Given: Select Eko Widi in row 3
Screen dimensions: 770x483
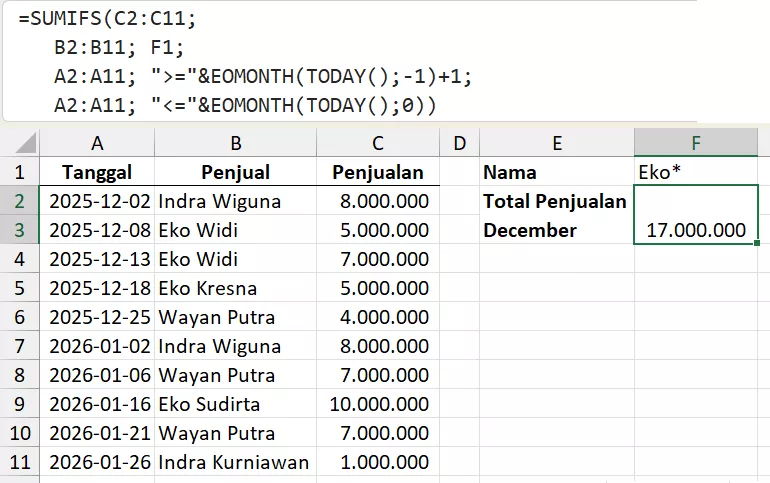Looking at the screenshot, I should 236,230.
